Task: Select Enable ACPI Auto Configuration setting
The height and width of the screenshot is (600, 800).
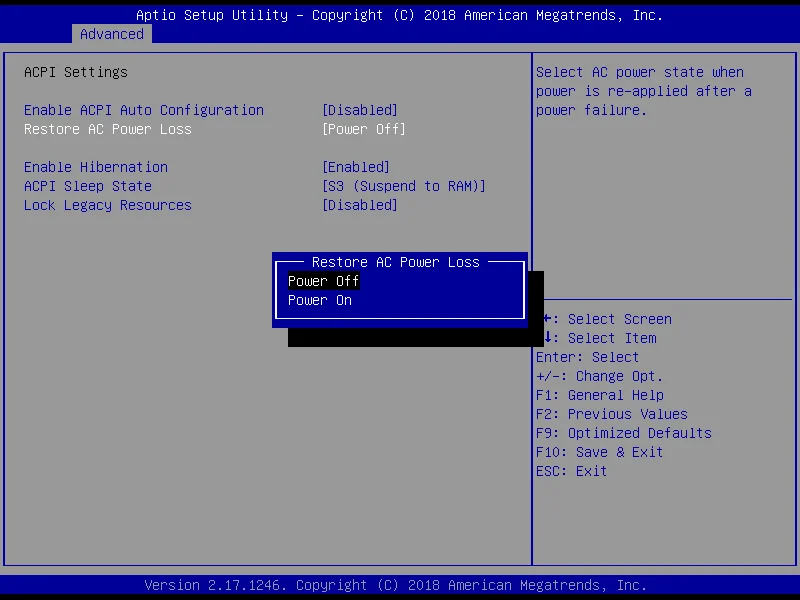Action: pyautogui.click(x=144, y=110)
